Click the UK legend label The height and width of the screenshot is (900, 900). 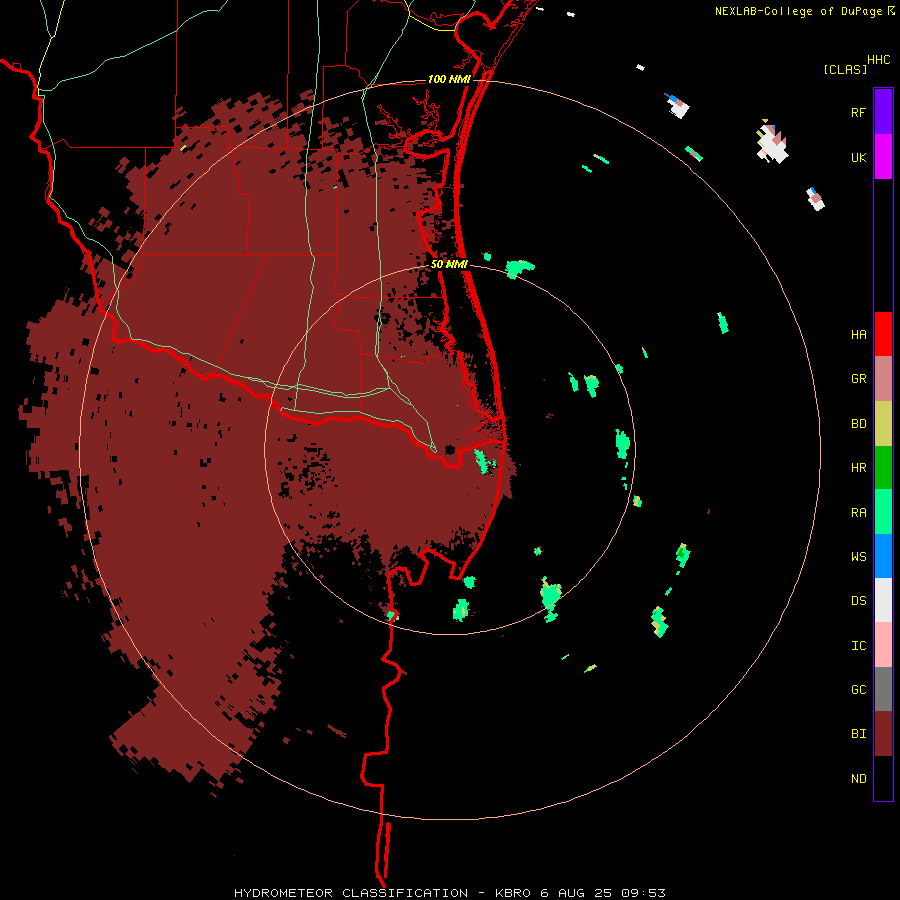coord(859,157)
